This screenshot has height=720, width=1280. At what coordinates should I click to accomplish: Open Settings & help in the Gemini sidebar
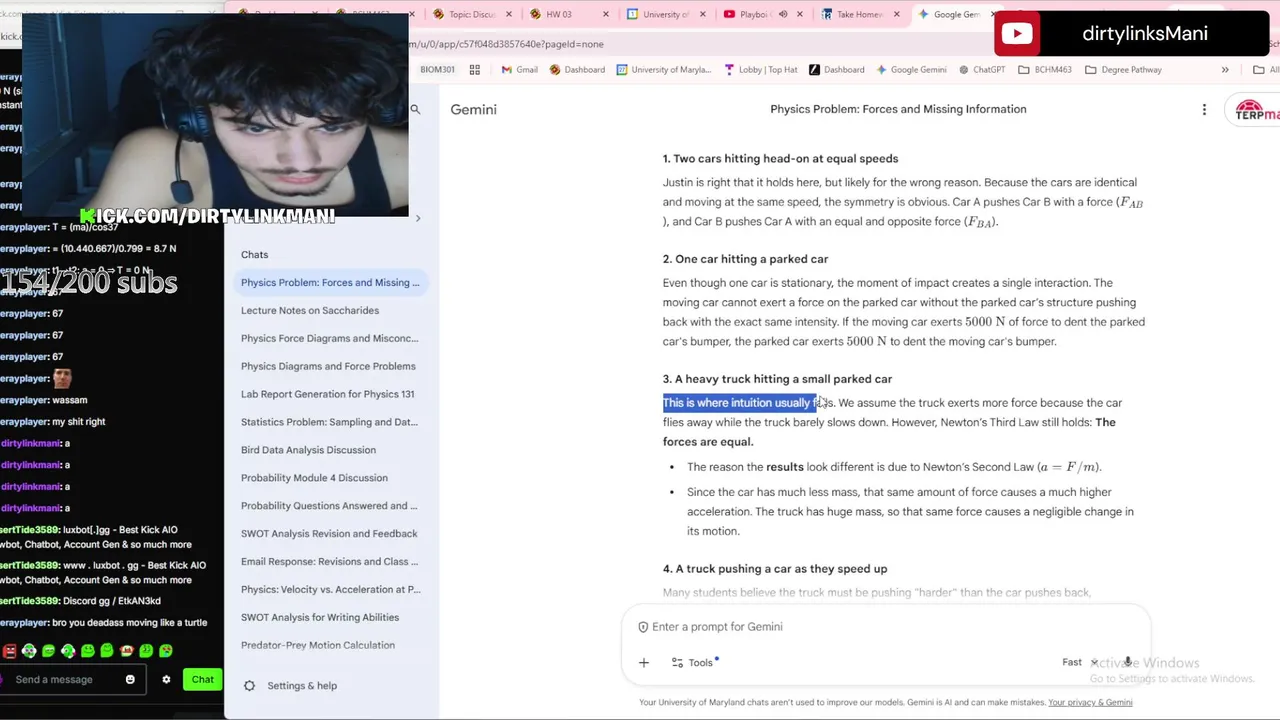[292, 685]
